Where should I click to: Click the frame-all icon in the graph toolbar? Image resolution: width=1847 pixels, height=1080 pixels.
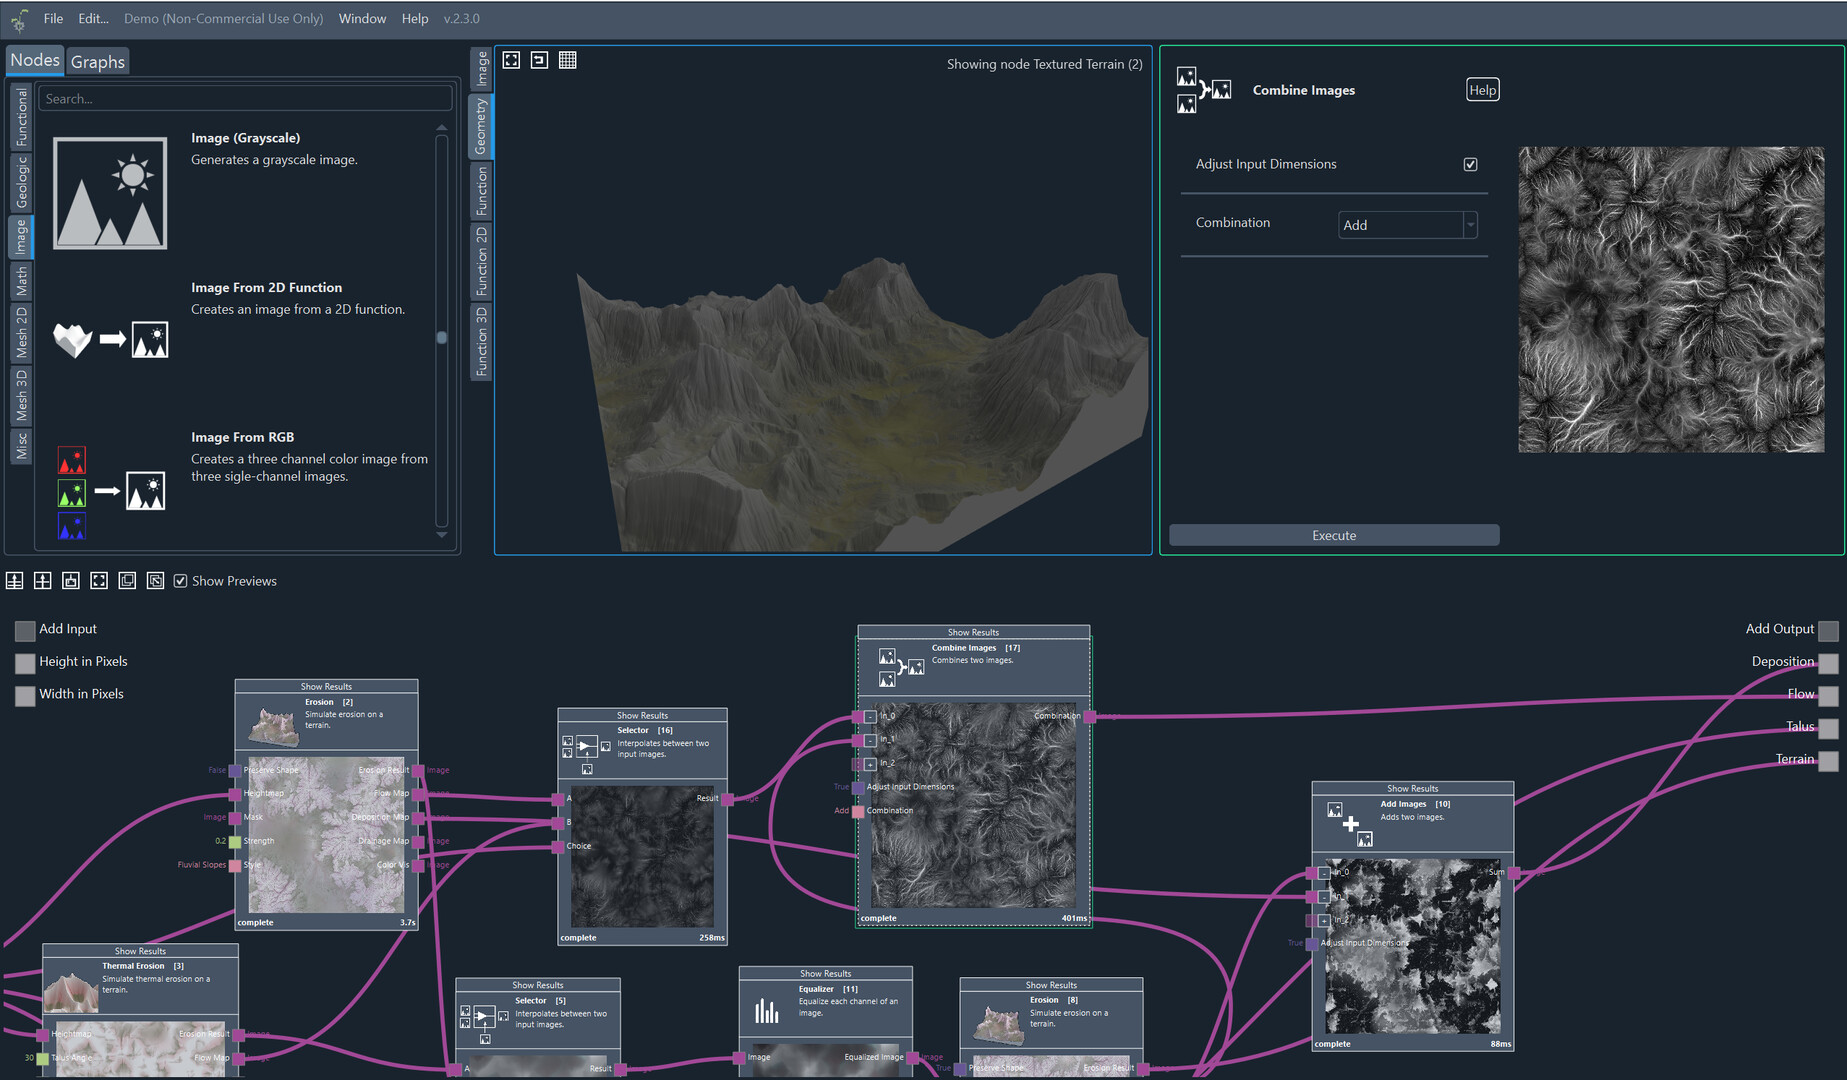point(99,581)
